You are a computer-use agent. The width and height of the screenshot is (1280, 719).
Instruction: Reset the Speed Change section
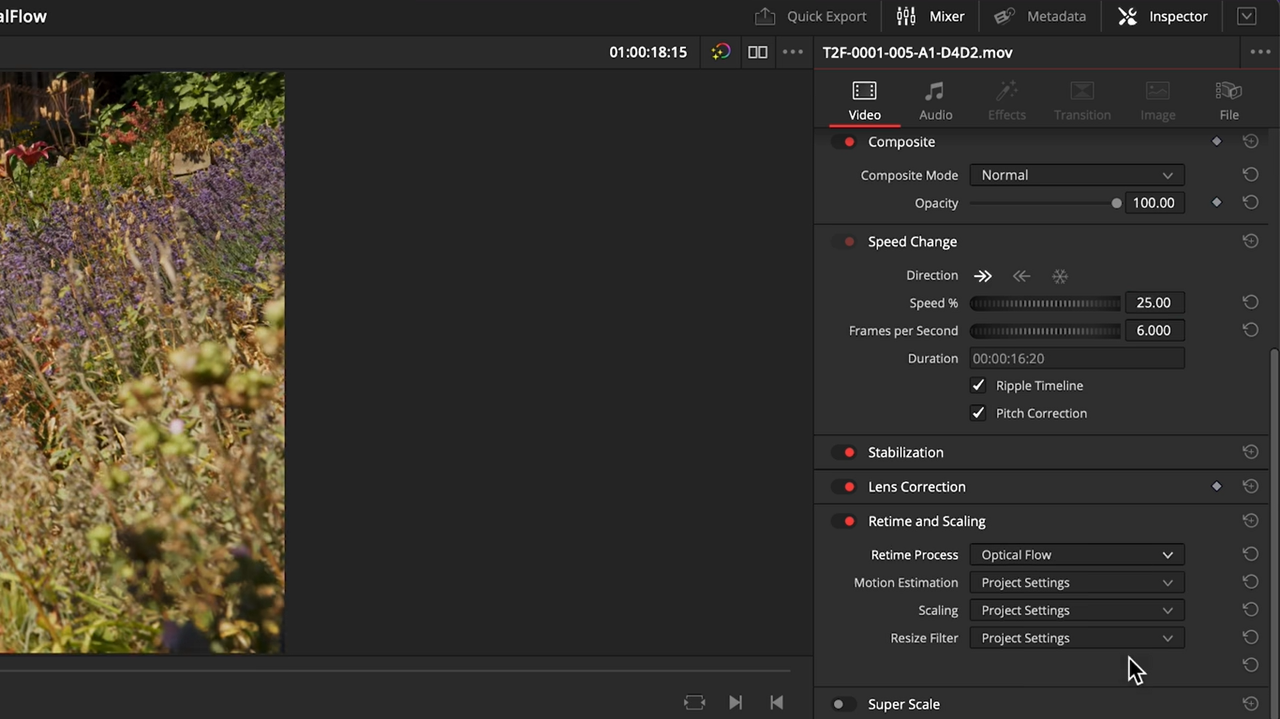[x=1250, y=241]
